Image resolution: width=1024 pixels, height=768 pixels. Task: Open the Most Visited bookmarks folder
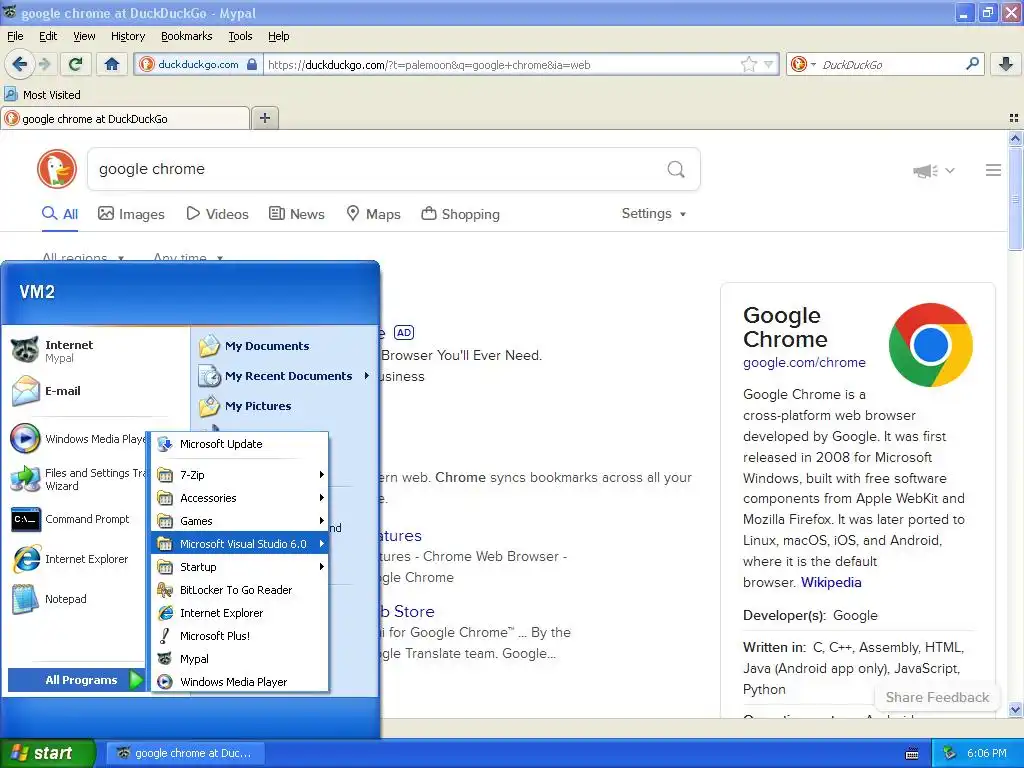point(42,95)
